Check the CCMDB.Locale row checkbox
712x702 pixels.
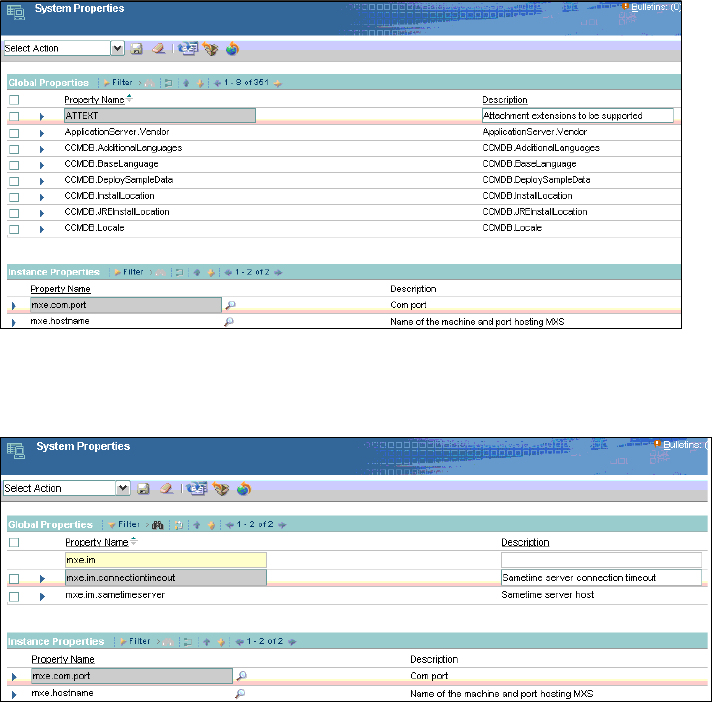click(x=14, y=229)
